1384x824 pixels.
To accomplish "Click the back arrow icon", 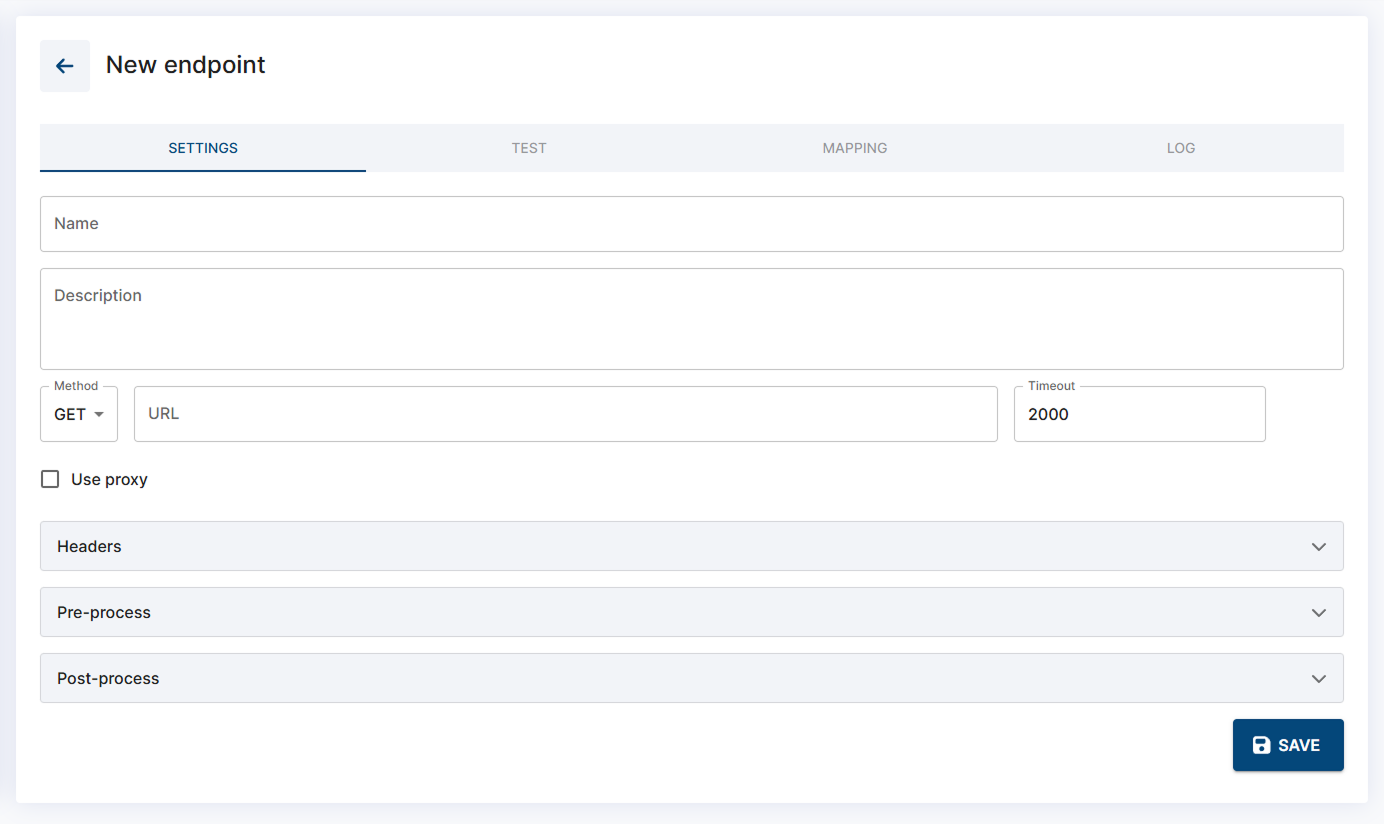I will 65,66.
